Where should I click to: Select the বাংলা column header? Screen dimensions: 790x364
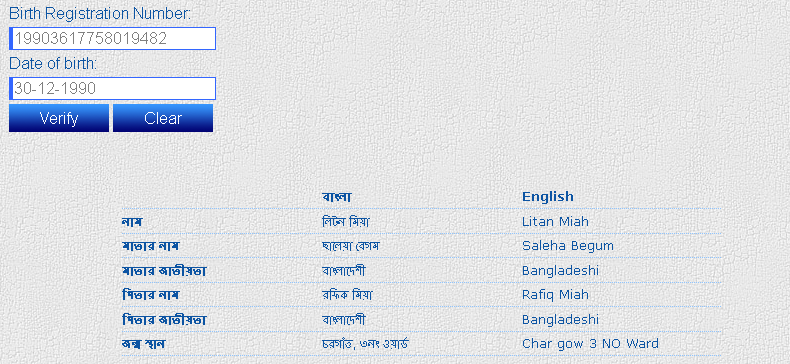[x=337, y=197]
